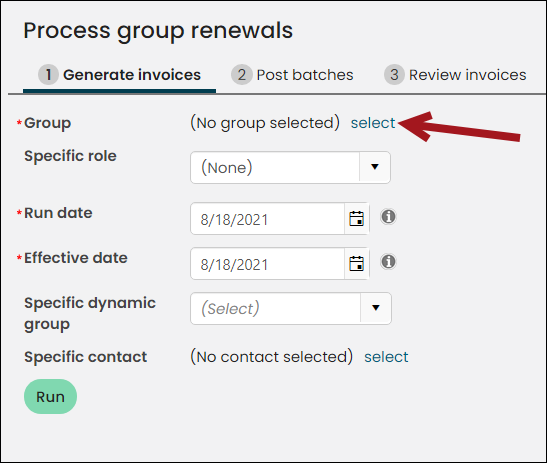
Task: Open the Effective date calendar picker
Action: tap(357, 263)
